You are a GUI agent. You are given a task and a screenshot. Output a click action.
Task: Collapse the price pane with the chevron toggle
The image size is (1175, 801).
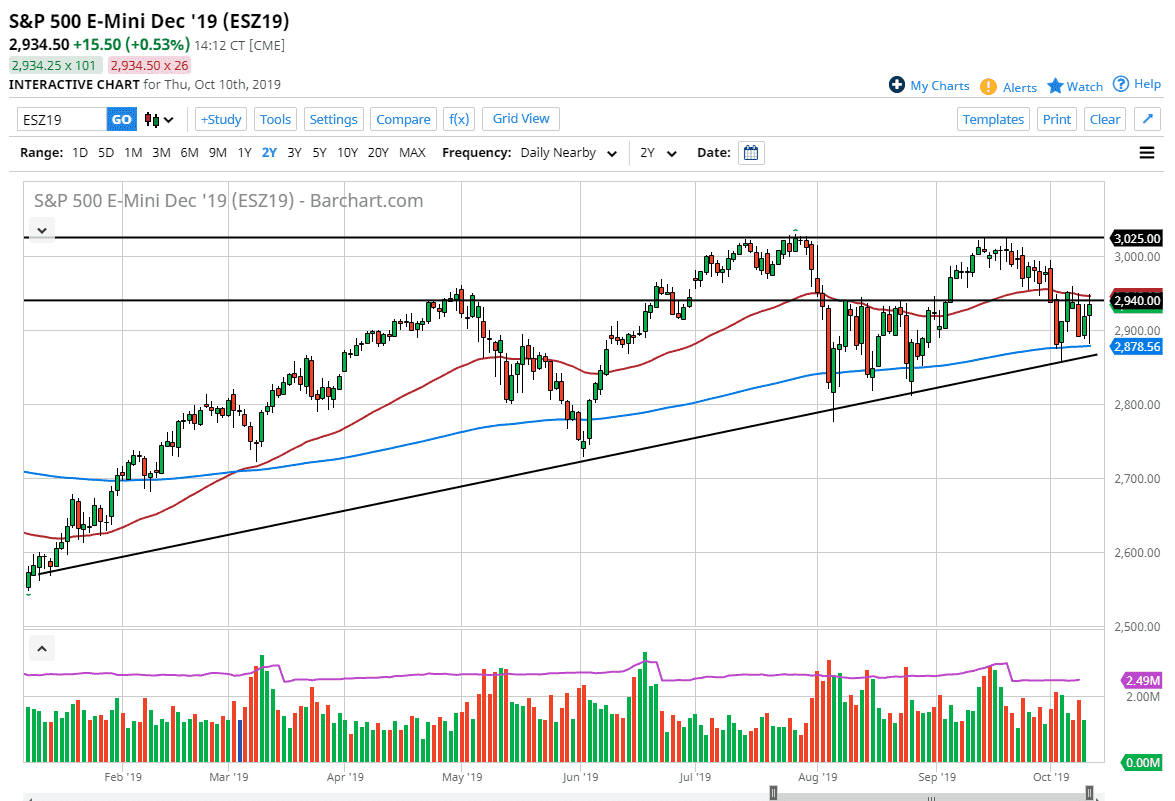[41, 230]
